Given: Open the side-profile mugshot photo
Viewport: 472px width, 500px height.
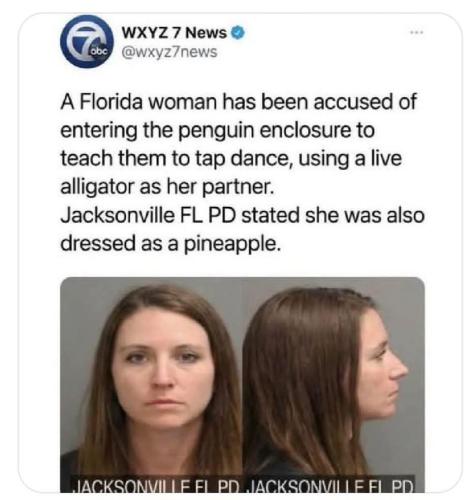Looking at the screenshot, I should click(x=334, y=384).
